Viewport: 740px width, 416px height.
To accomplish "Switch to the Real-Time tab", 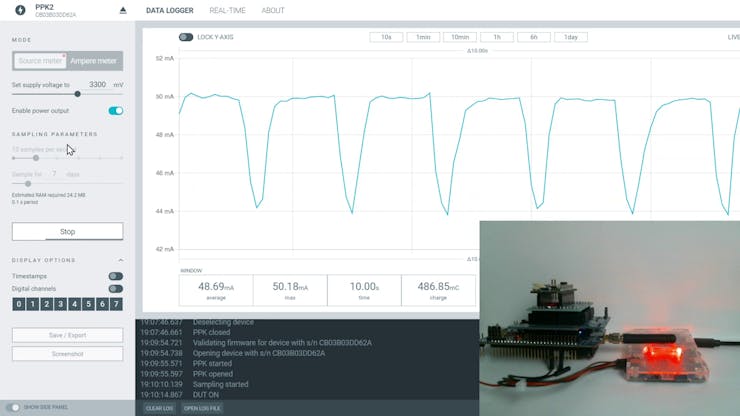I will (x=227, y=10).
